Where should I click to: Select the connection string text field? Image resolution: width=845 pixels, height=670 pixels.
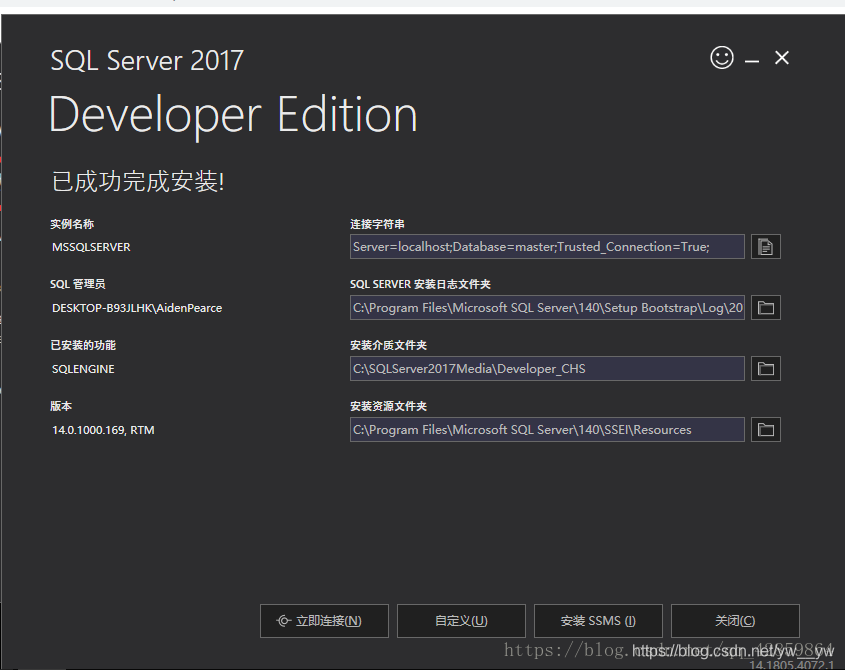pos(547,247)
